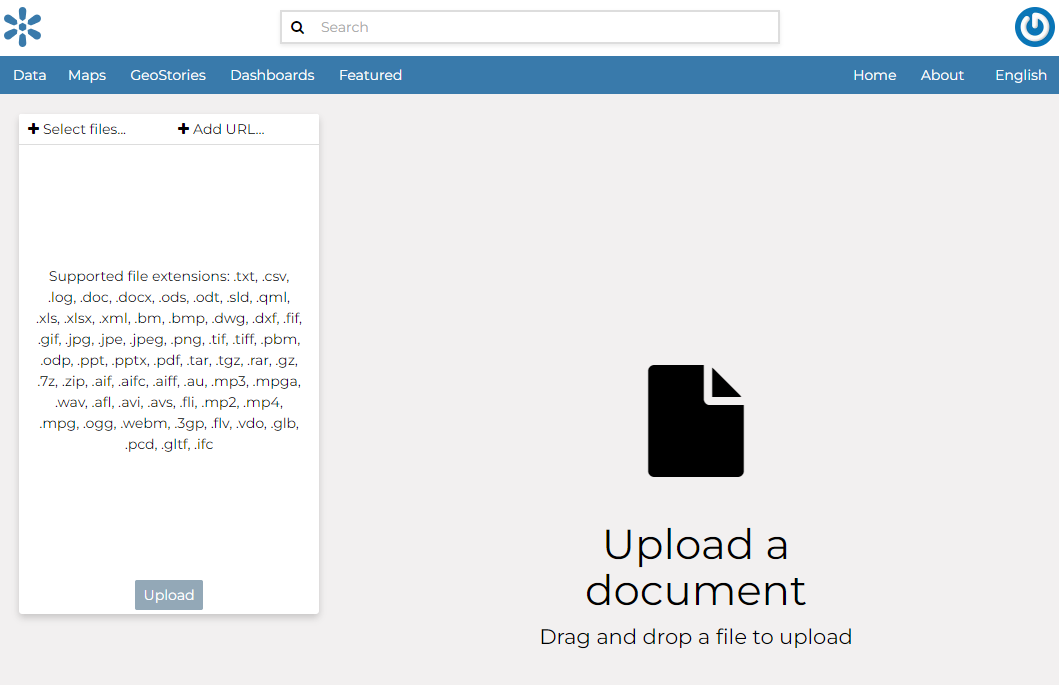The height and width of the screenshot is (685, 1059).
Task: Select the Featured menu item
Action: [370, 75]
